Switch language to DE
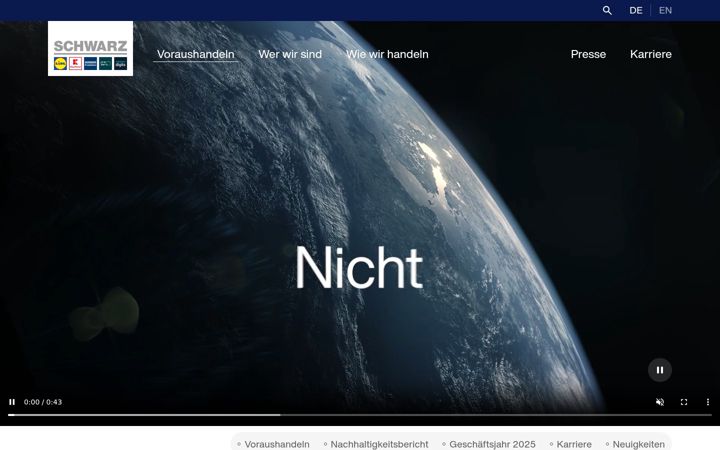The height and width of the screenshot is (450, 720). pos(636,10)
